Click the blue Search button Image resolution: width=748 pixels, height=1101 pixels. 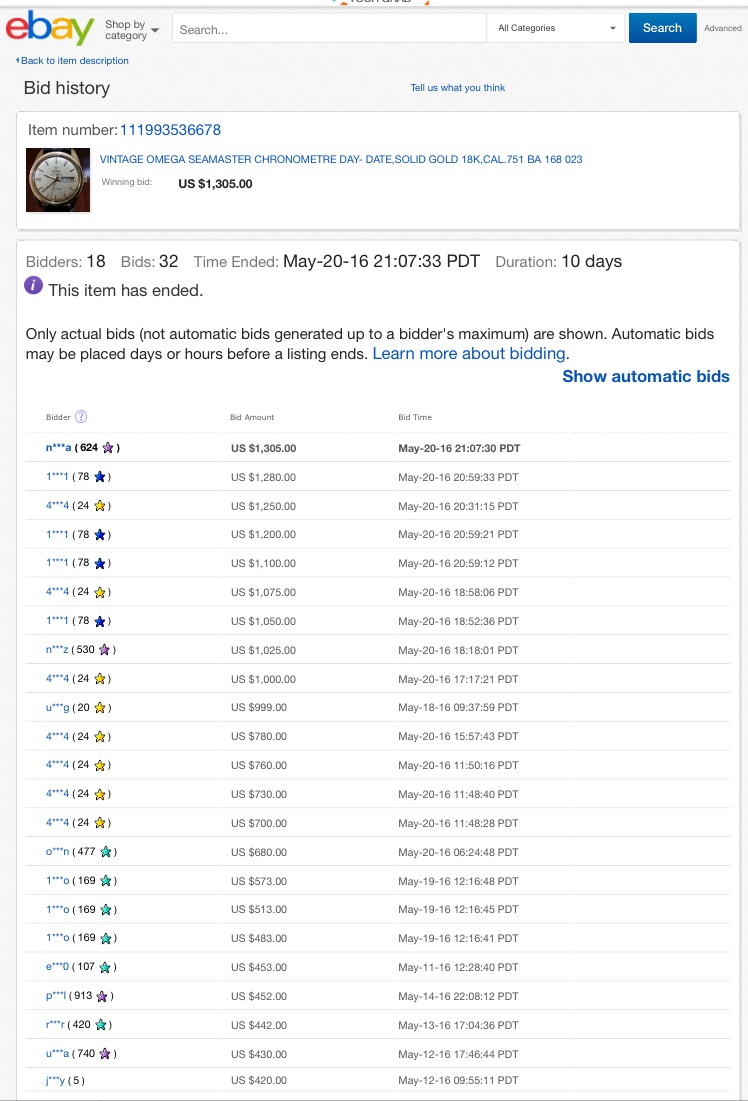(661, 28)
